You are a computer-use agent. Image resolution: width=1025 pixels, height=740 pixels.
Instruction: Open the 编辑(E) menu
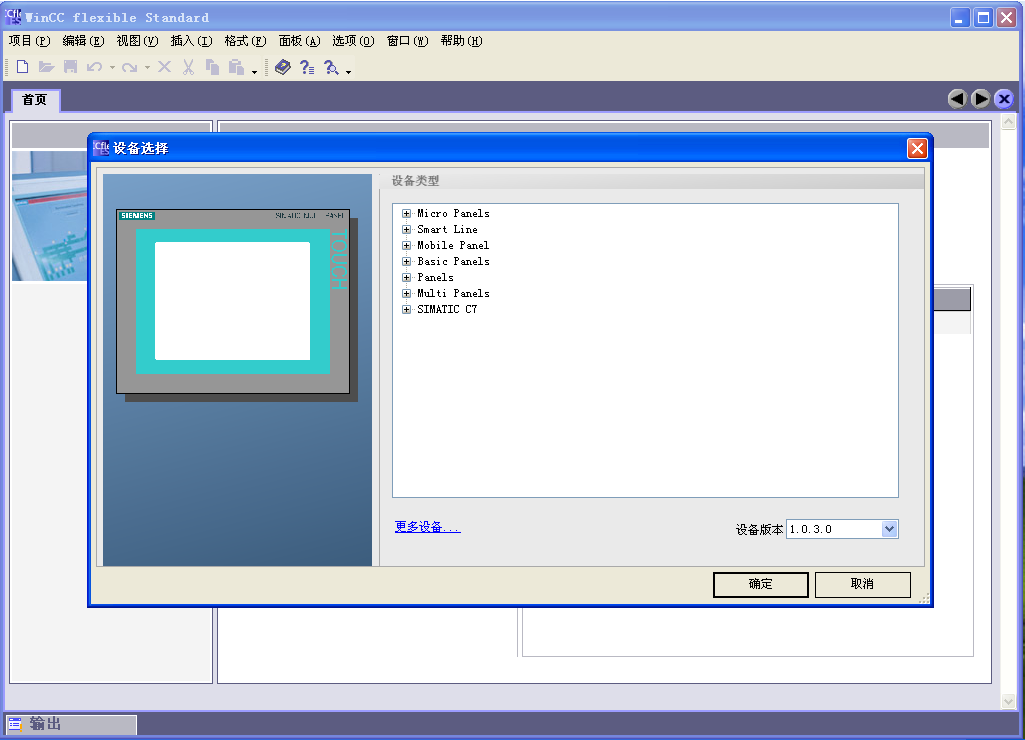pyautogui.click(x=83, y=41)
